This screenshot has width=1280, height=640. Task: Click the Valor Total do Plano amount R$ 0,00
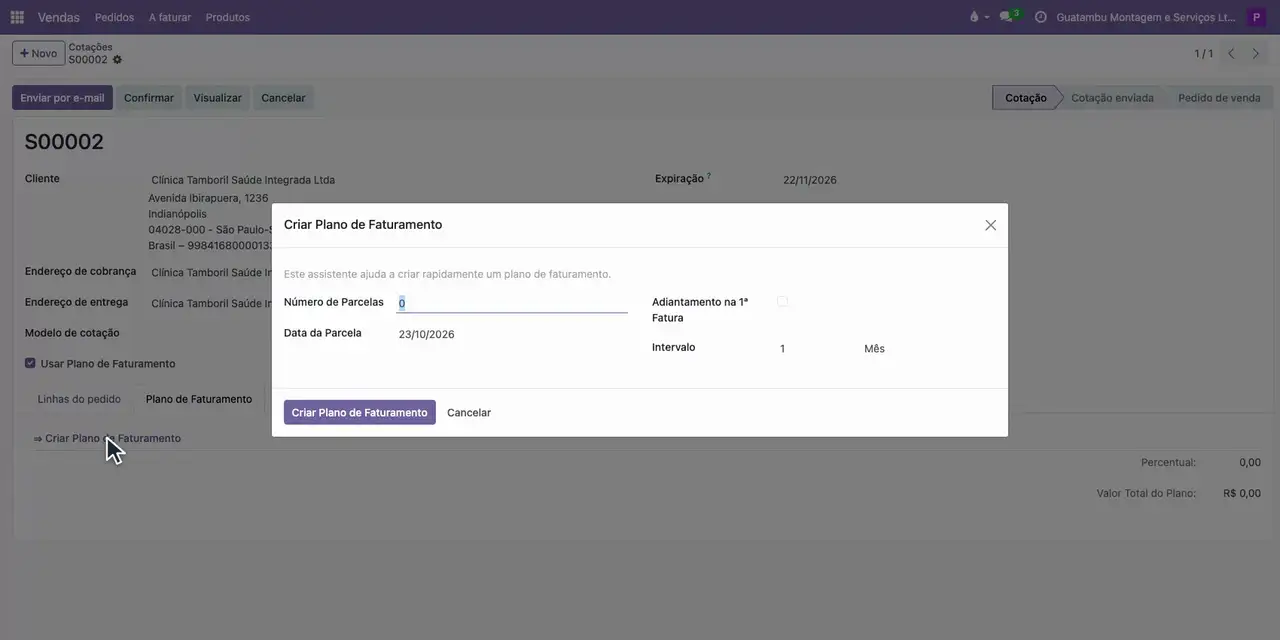1242,493
